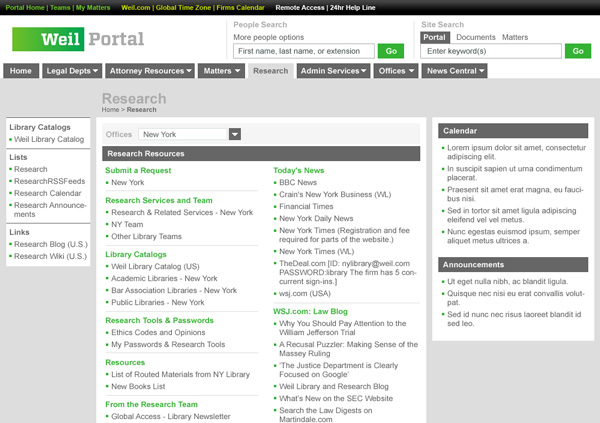Click New York under Submit a Request
This screenshot has width=600, height=423.
point(128,183)
